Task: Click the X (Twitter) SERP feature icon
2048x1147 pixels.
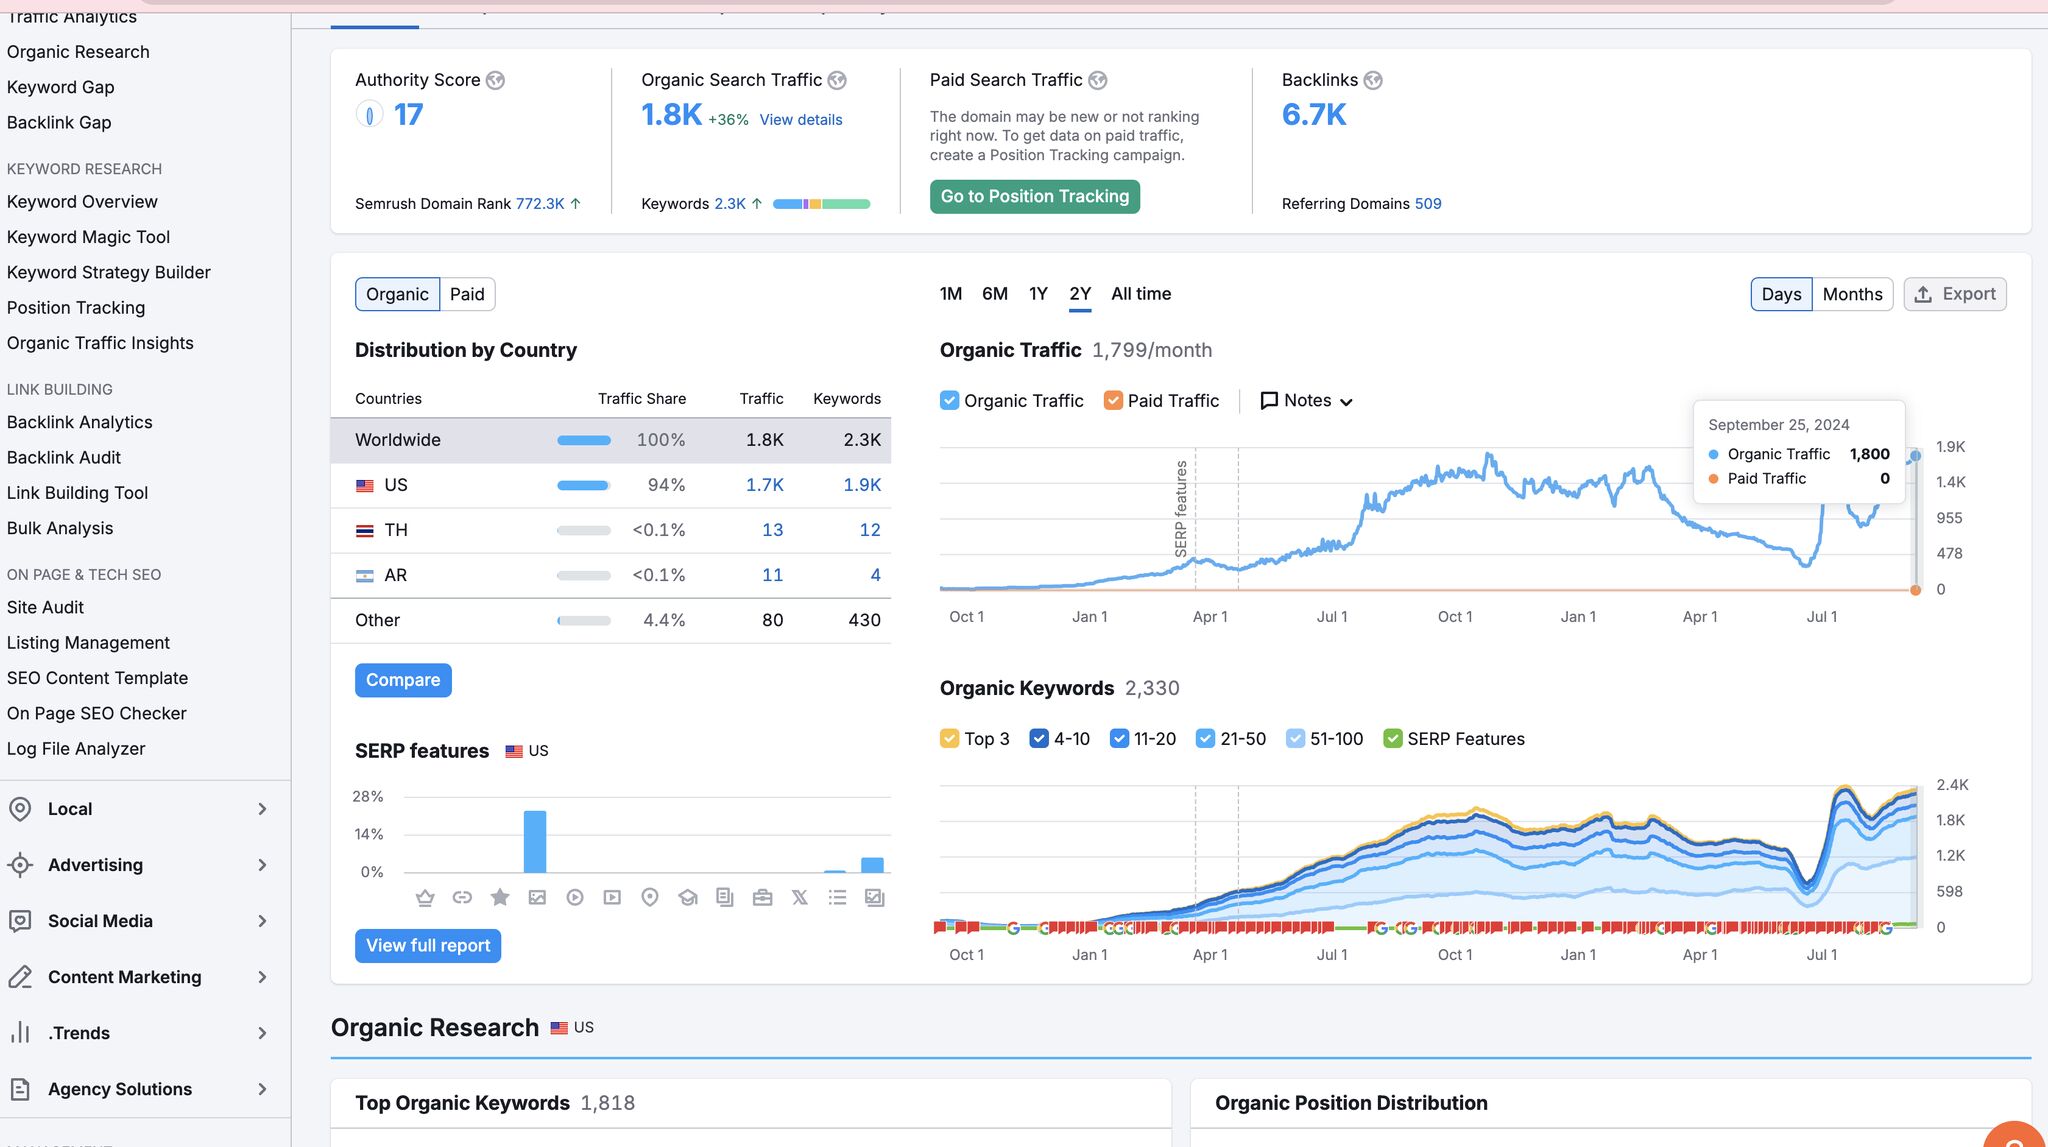Action: [800, 898]
